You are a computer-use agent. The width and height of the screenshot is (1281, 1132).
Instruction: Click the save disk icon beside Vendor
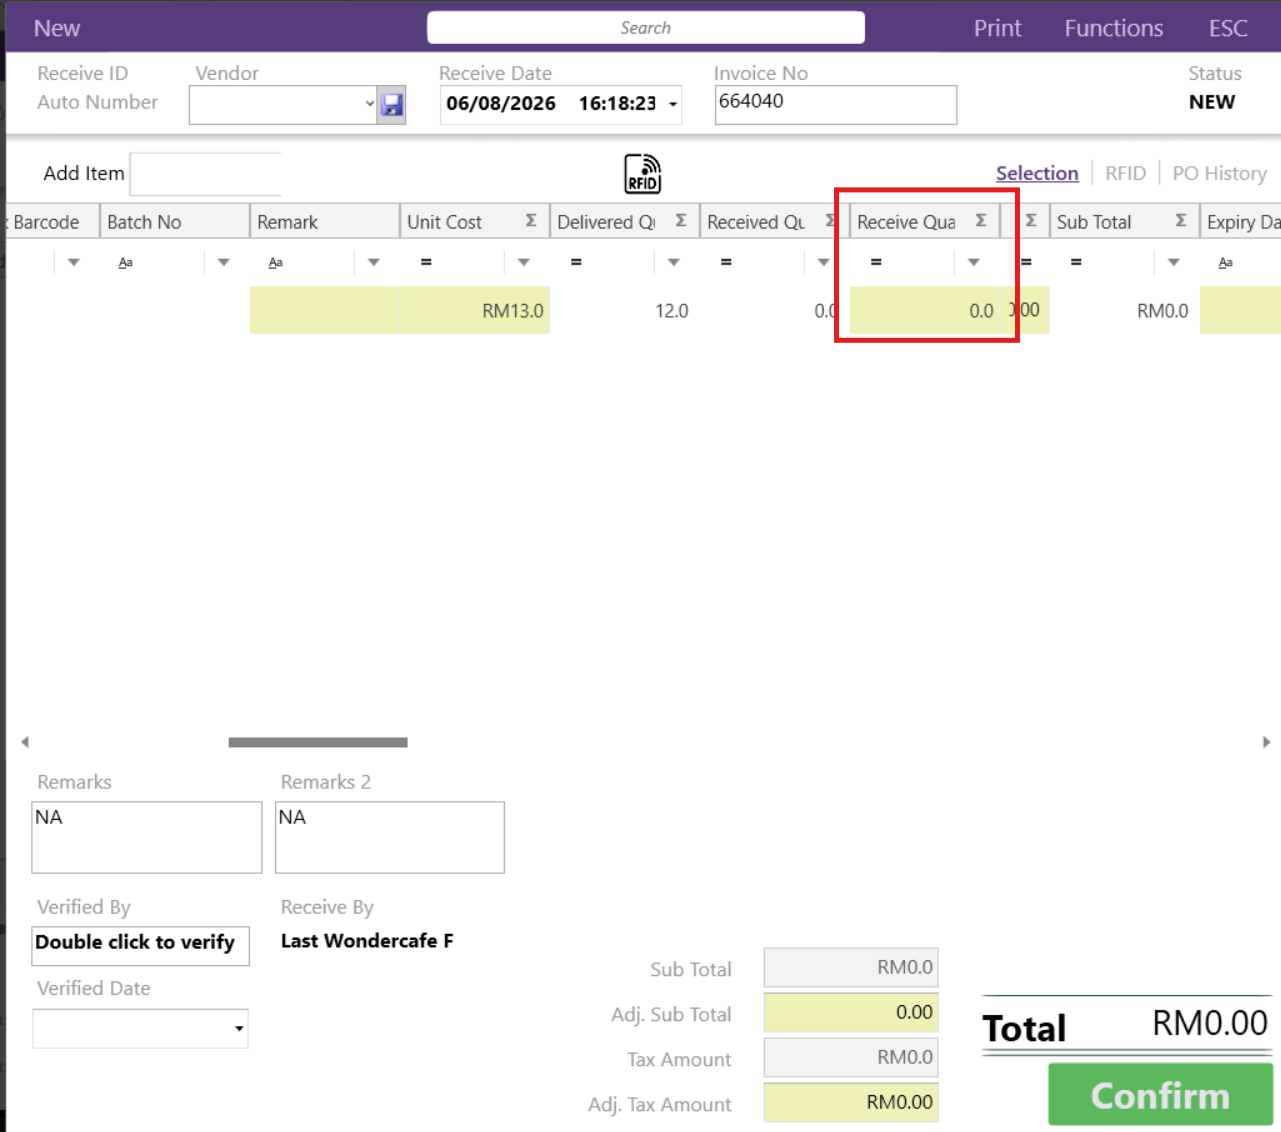click(x=391, y=104)
